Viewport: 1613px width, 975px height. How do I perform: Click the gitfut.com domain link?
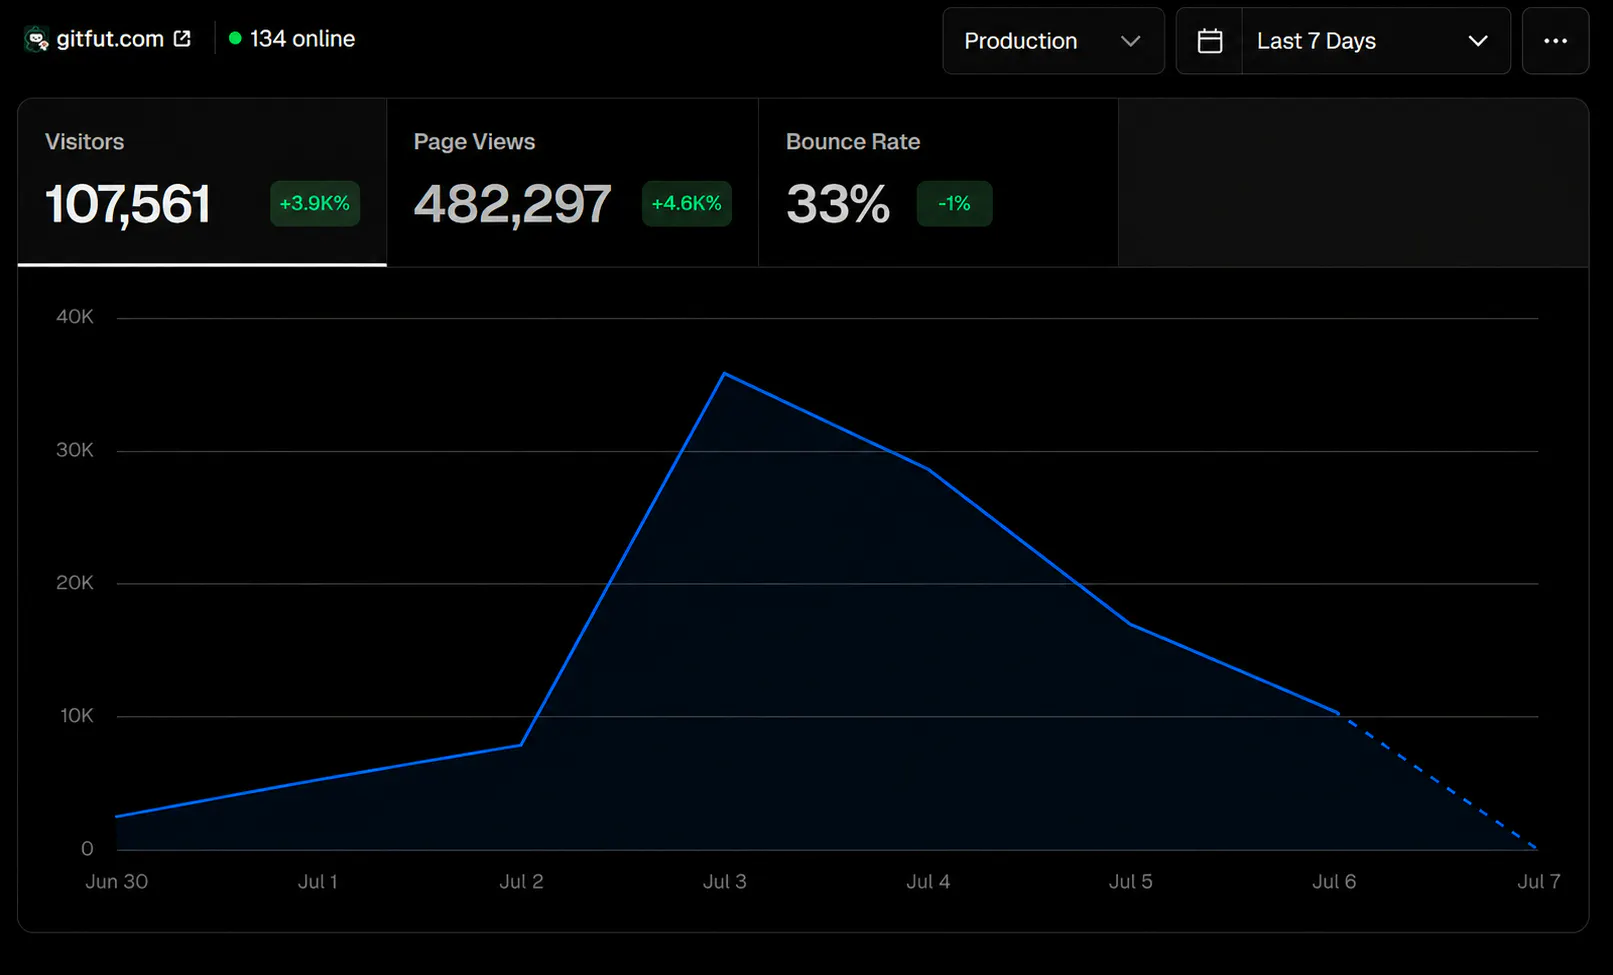coord(110,39)
